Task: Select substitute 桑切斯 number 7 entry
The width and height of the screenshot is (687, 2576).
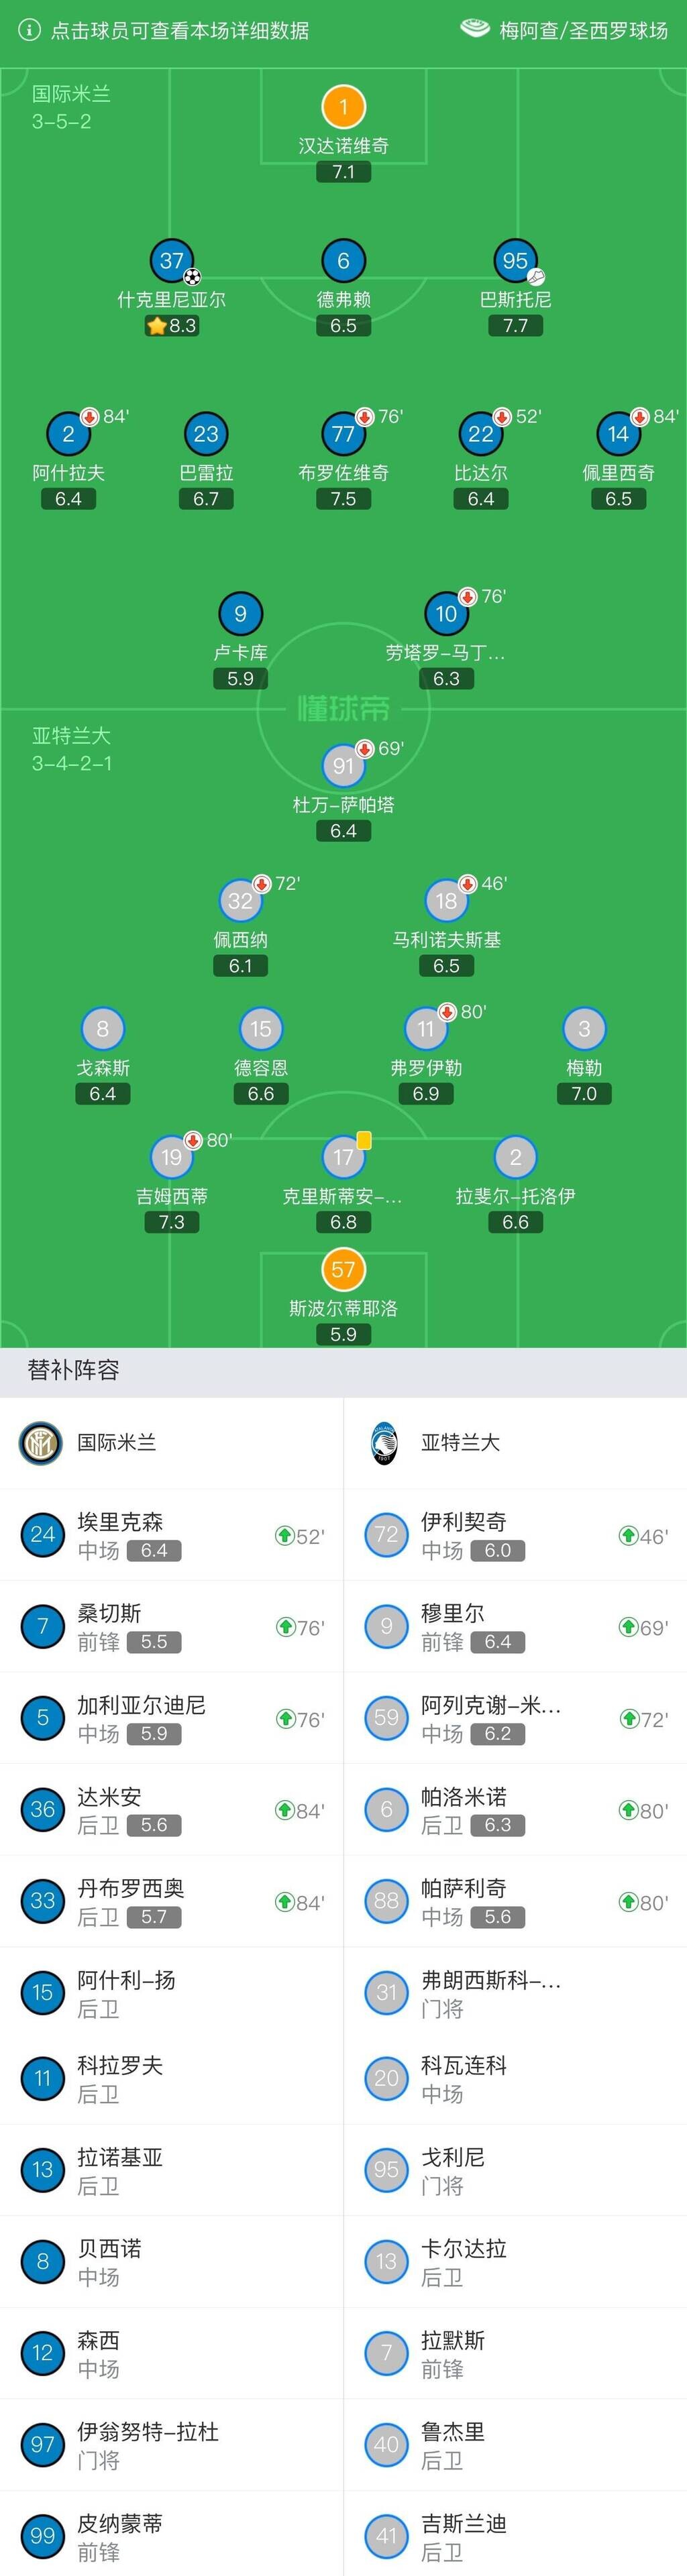Action: coord(171,1627)
